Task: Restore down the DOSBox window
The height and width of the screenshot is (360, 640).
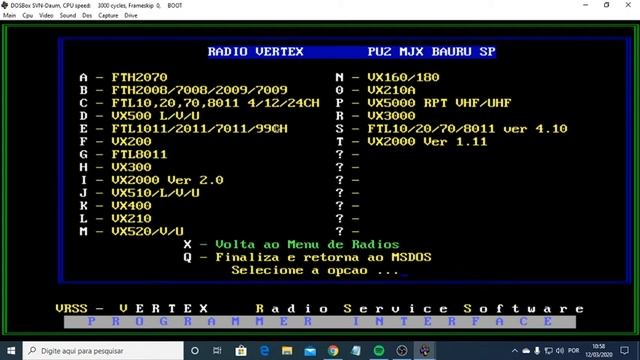Action: [x=607, y=5]
